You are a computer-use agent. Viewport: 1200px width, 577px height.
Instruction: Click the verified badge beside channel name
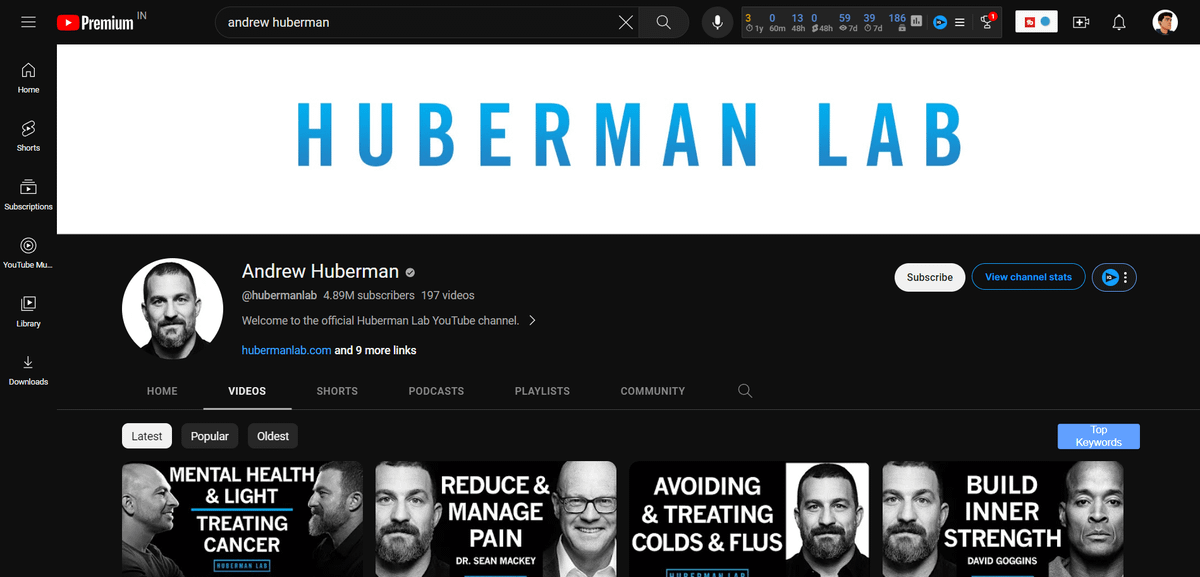(x=410, y=272)
